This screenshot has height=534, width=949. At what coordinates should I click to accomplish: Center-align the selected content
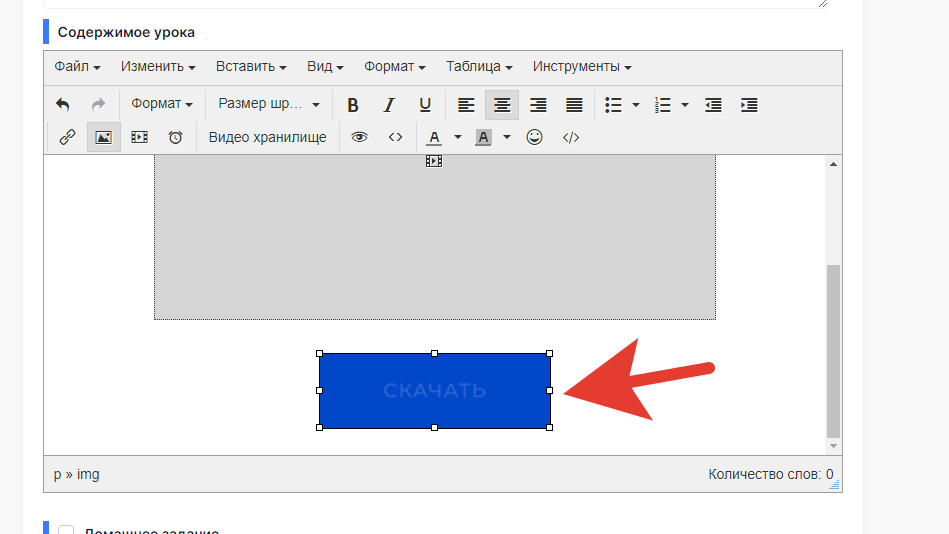502,105
